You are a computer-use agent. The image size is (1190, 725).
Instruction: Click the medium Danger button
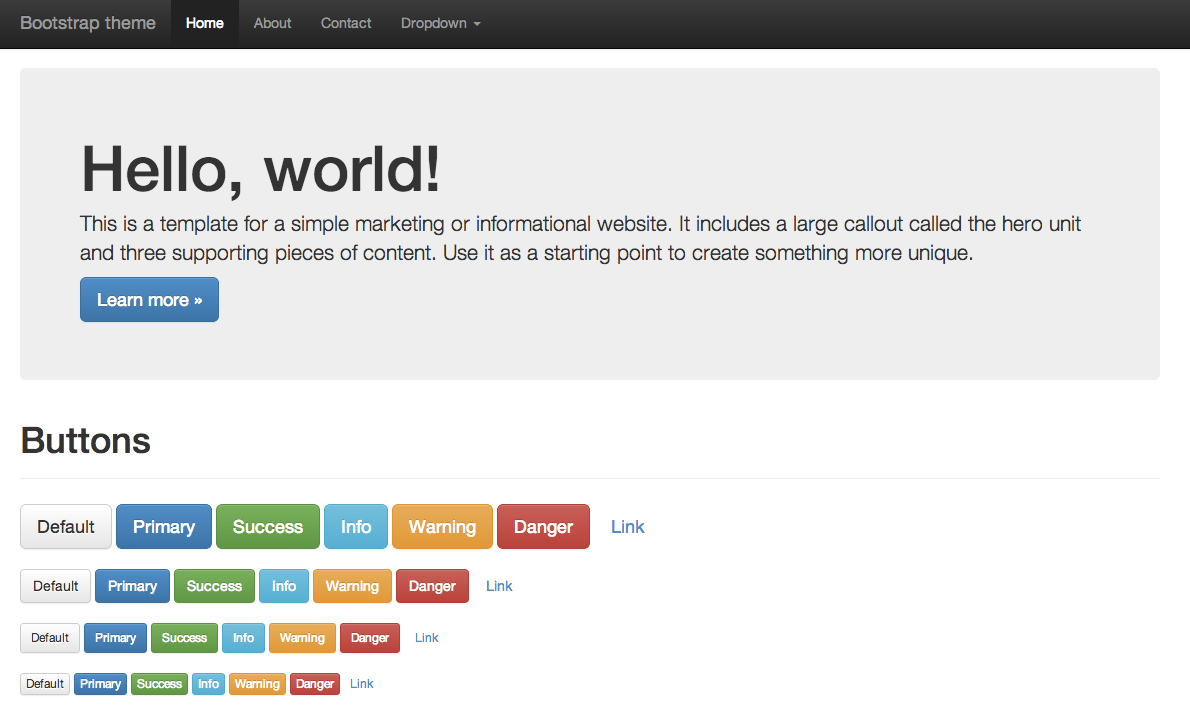(432, 586)
